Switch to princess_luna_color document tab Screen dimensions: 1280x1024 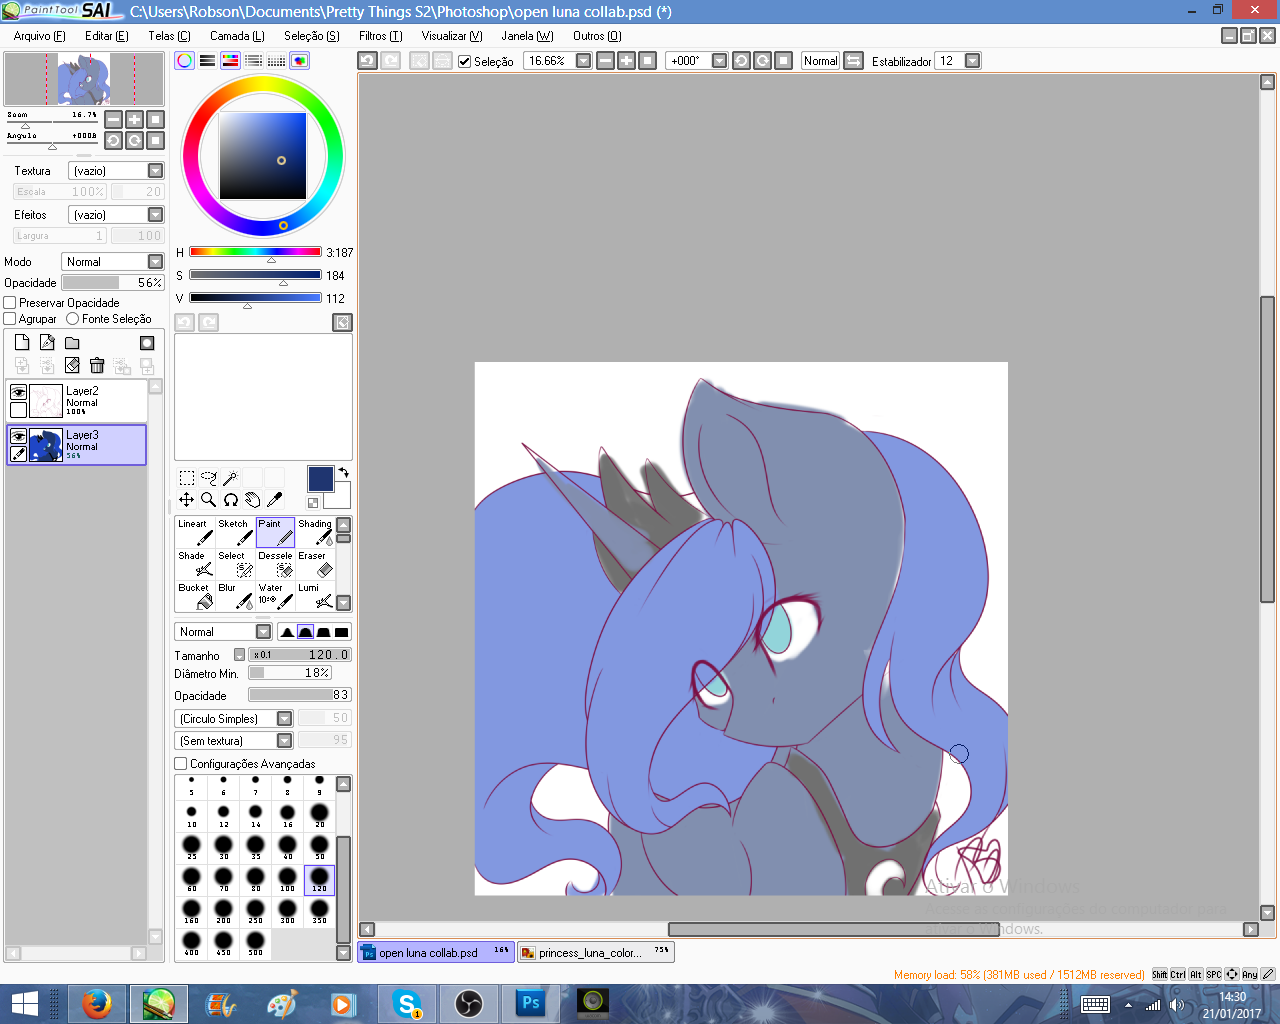(596, 953)
